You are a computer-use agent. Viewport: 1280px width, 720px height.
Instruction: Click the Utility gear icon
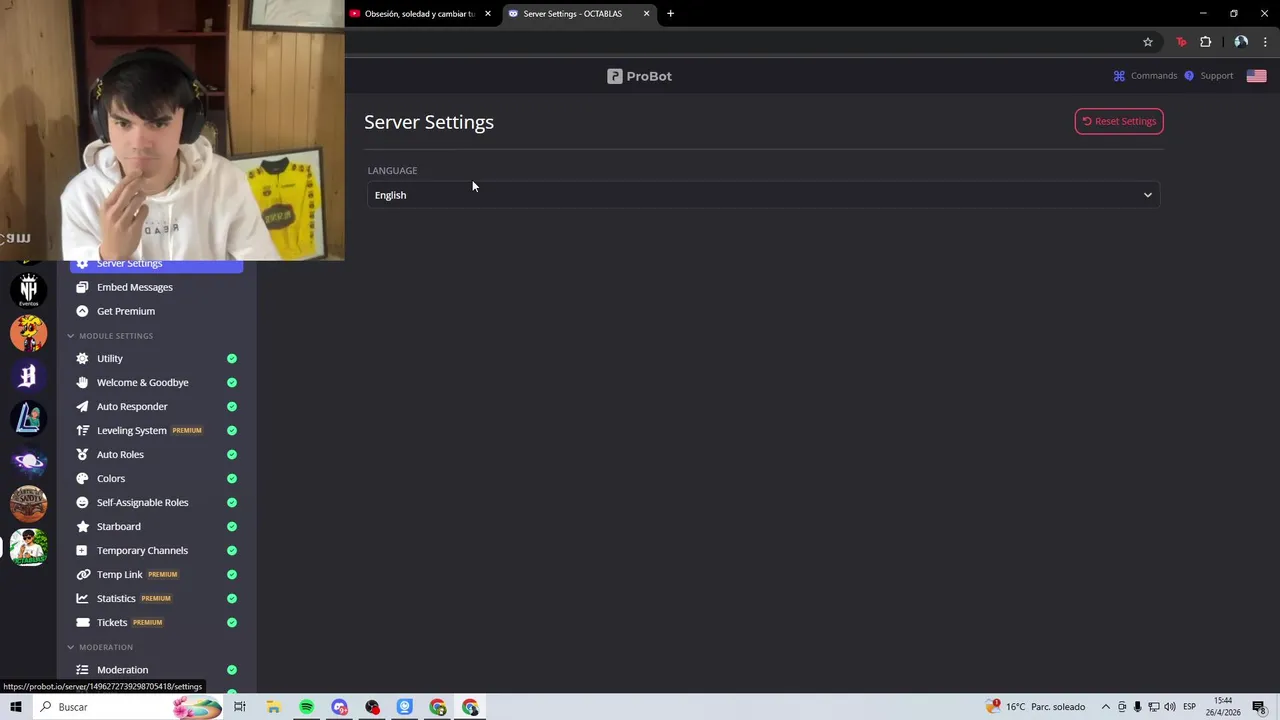tap(82, 358)
